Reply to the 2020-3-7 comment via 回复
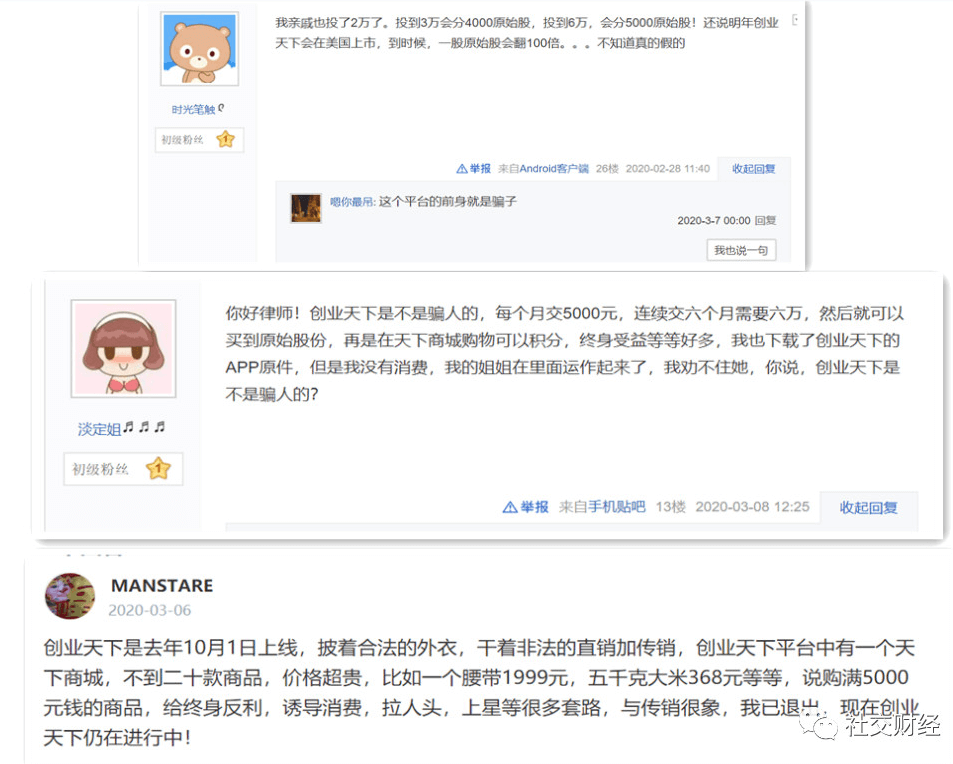953x764 pixels. click(x=765, y=221)
